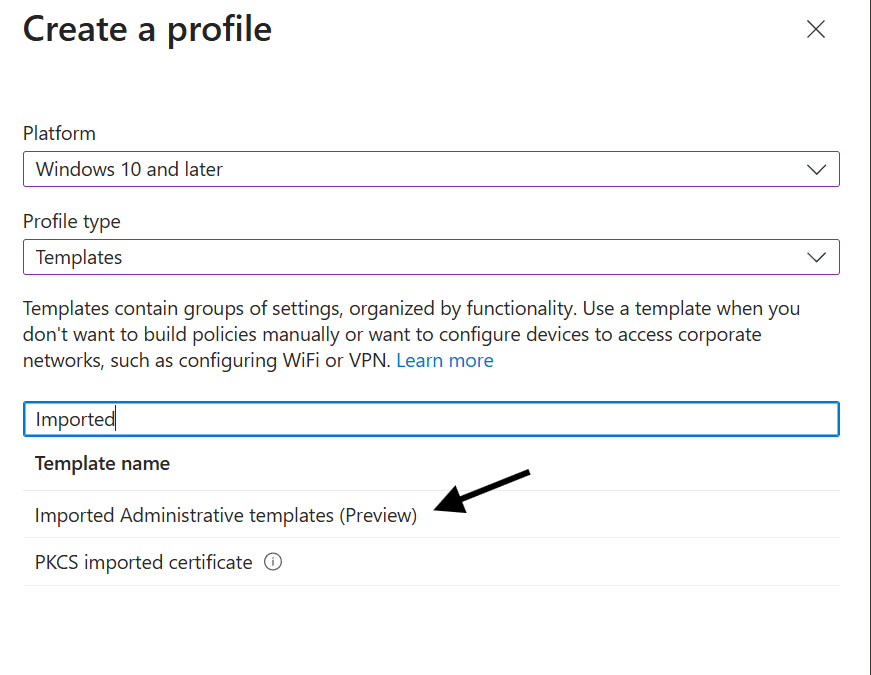Click the Templates description paragraph text
871x675 pixels.
pos(411,334)
